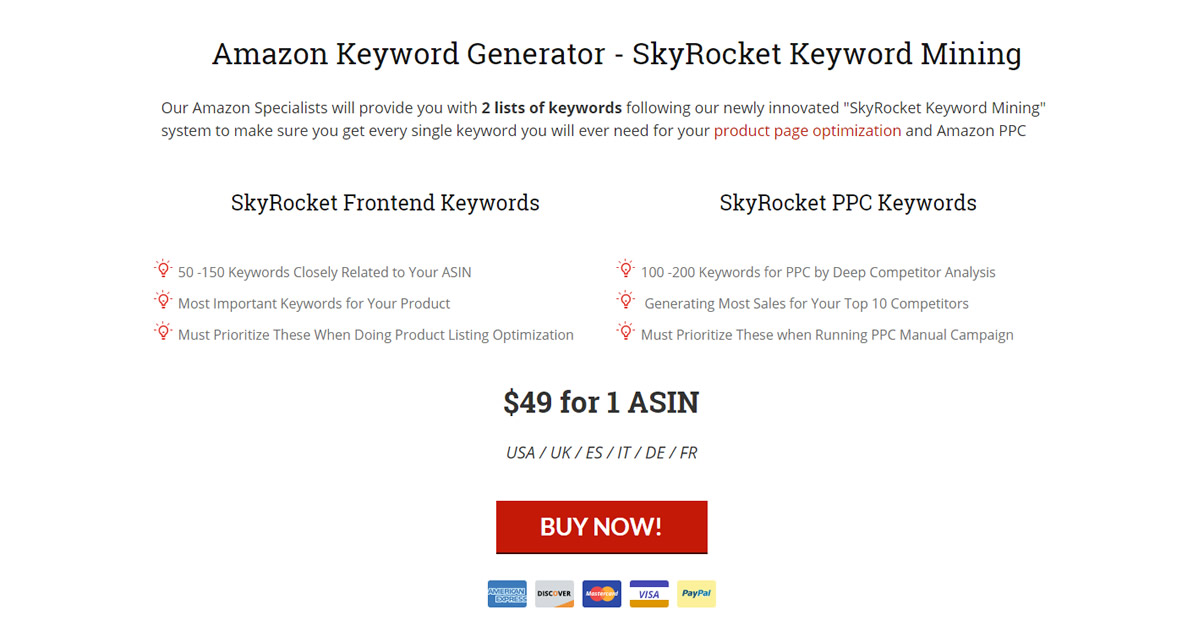Click the USA / UK / ES marketplace list
1203x641 pixels.
point(601,453)
